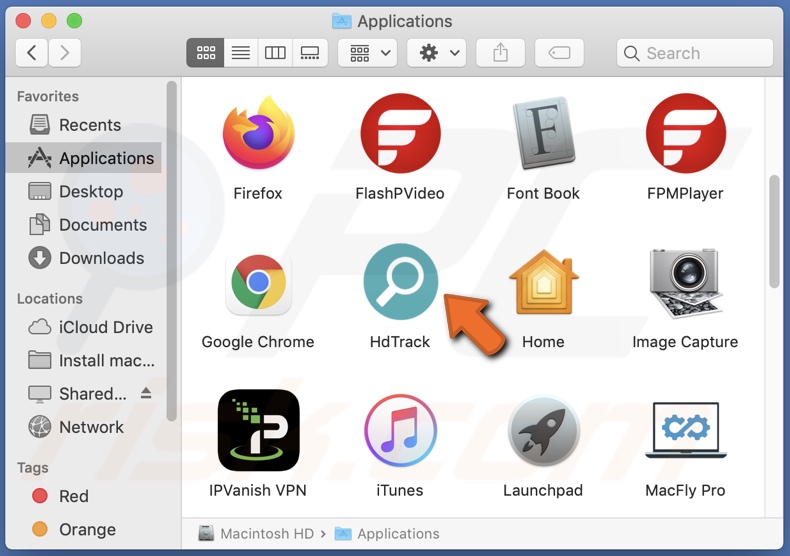Viewport: 790px width, 556px height.
Task: Click the Launchpad rocket icon
Action: pyautogui.click(x=543, y=432)
